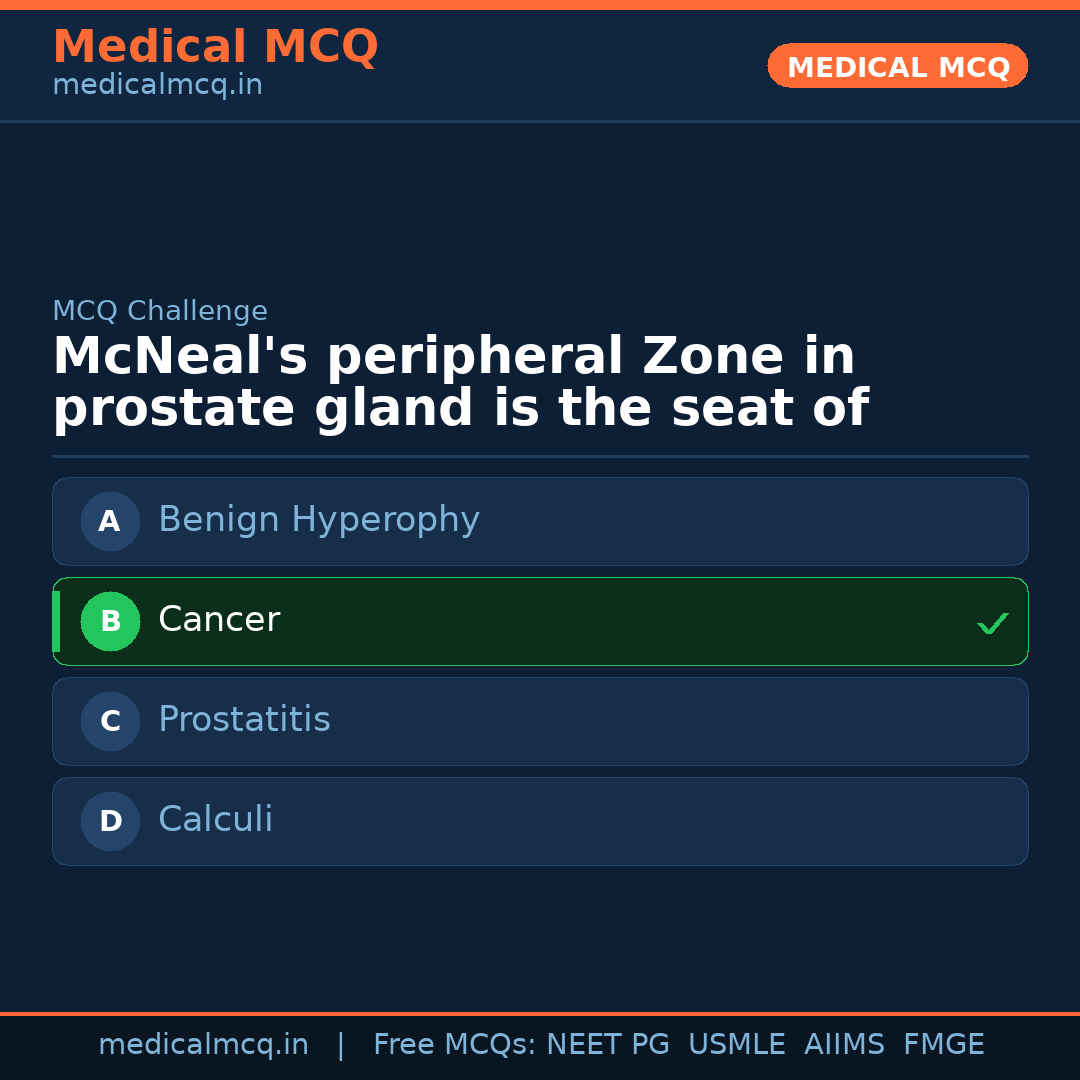Click the orange divider line below footer
Image resolution: width=1080 pixels, height=1080 pixels.
[x=540, y=1010]
